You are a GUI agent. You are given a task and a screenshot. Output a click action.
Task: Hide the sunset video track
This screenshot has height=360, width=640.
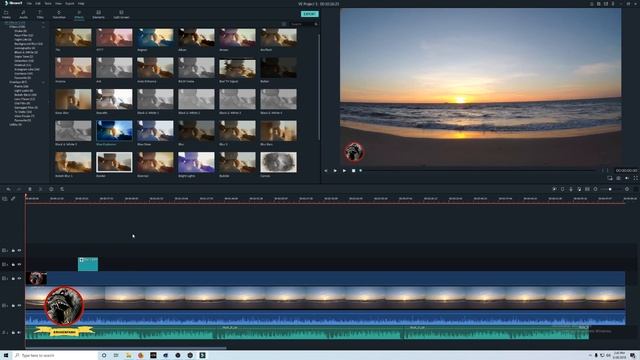tap(19, 305)
